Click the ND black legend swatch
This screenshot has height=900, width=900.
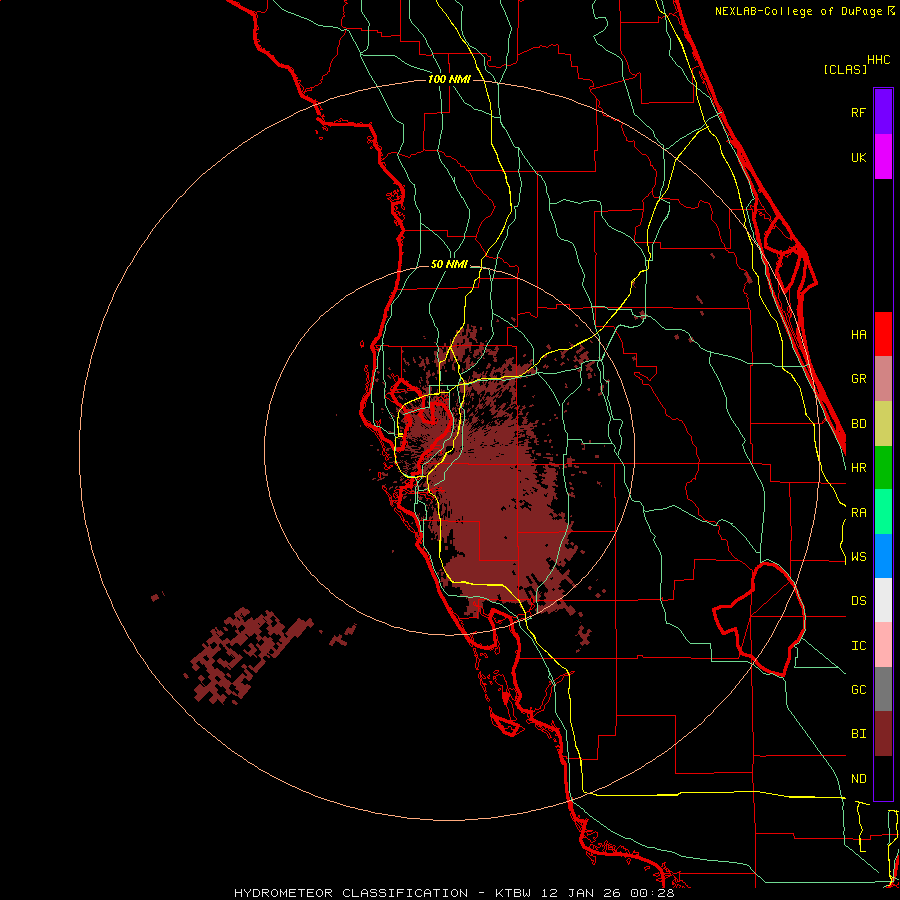coord(883,778)
